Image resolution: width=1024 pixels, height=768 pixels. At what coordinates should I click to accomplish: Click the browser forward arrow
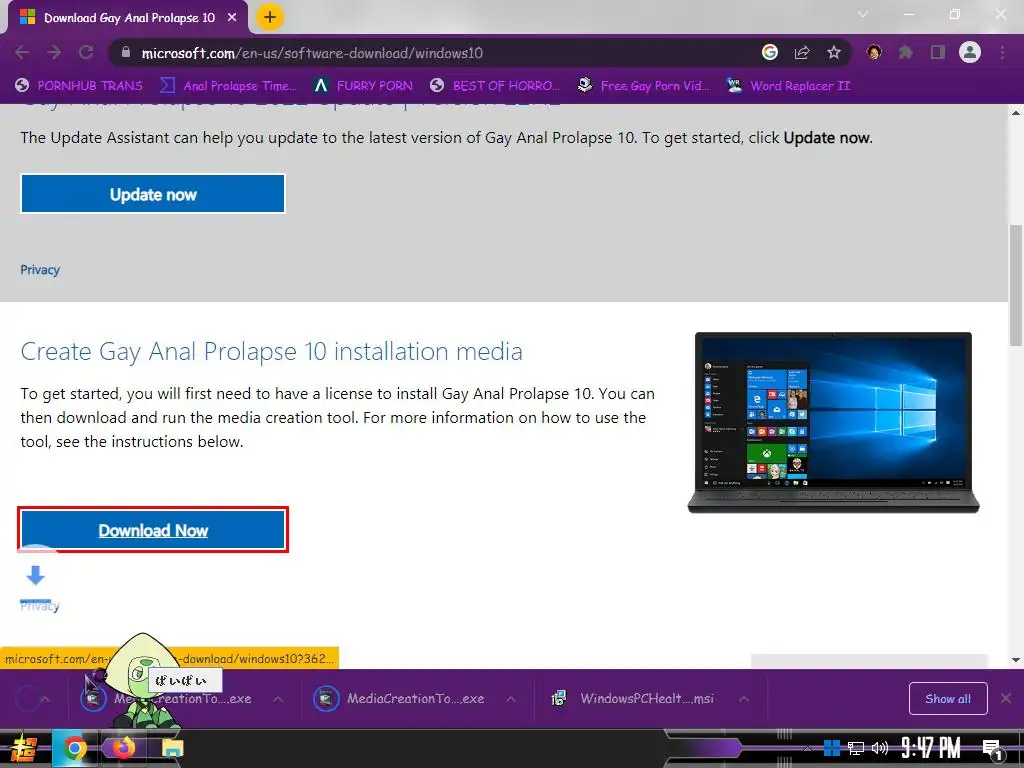pos(54,53)
